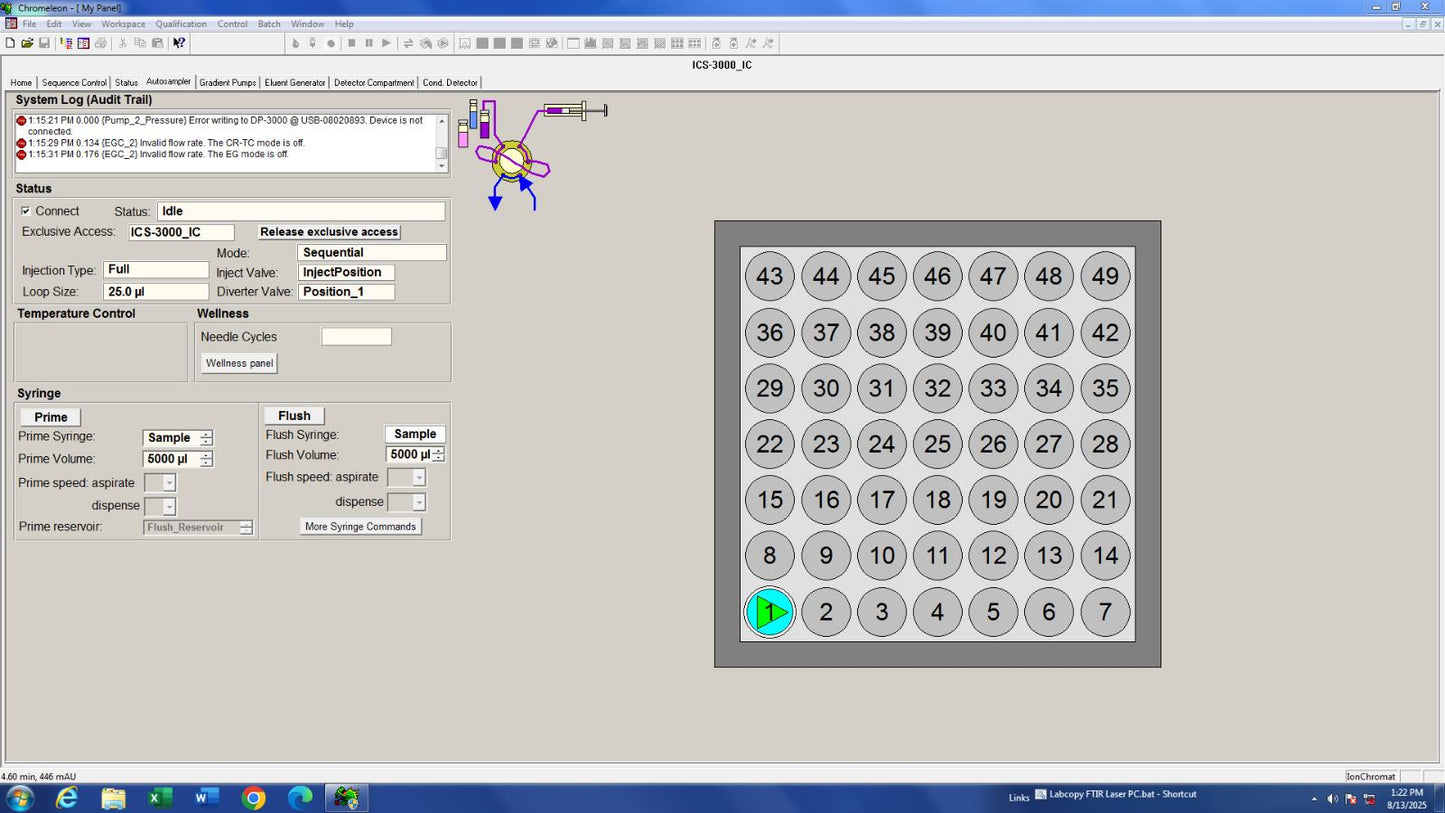Select vial position 1 with green arrow
Image resolution: width=1445 pixels, height=813 pixels.
click(x=769, y=612)
